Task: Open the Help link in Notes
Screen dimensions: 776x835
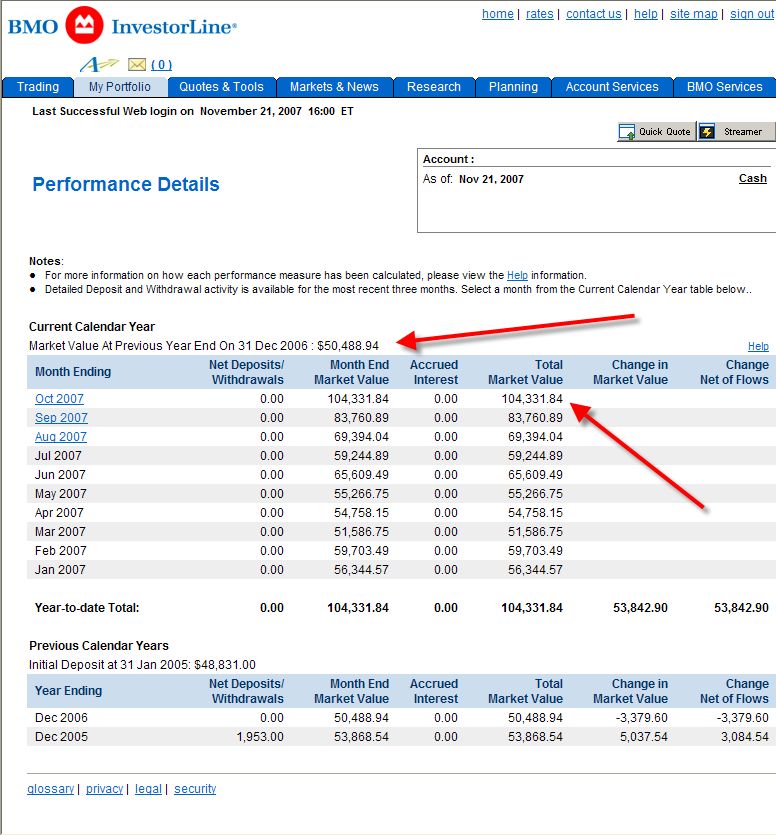Action: [x=517, y=275]
